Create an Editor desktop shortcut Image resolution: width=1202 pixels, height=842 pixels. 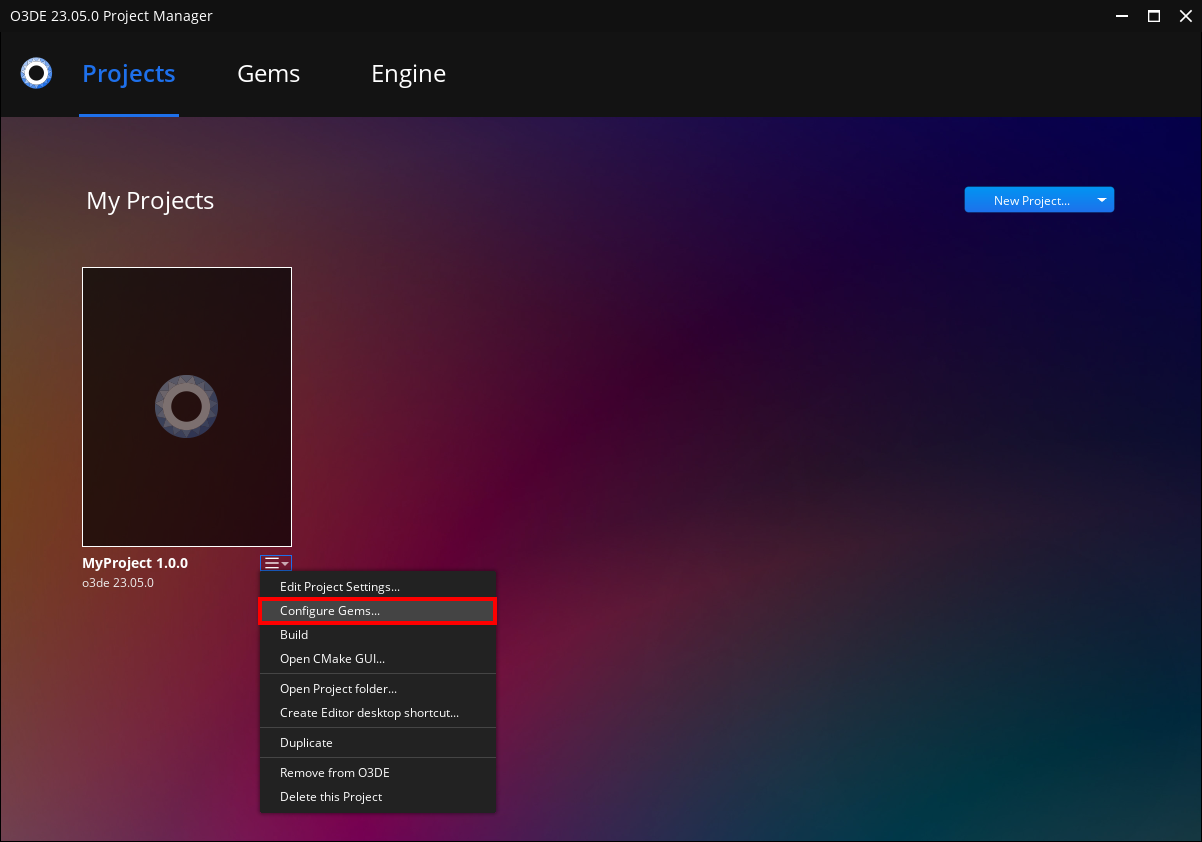pos(369,712)
